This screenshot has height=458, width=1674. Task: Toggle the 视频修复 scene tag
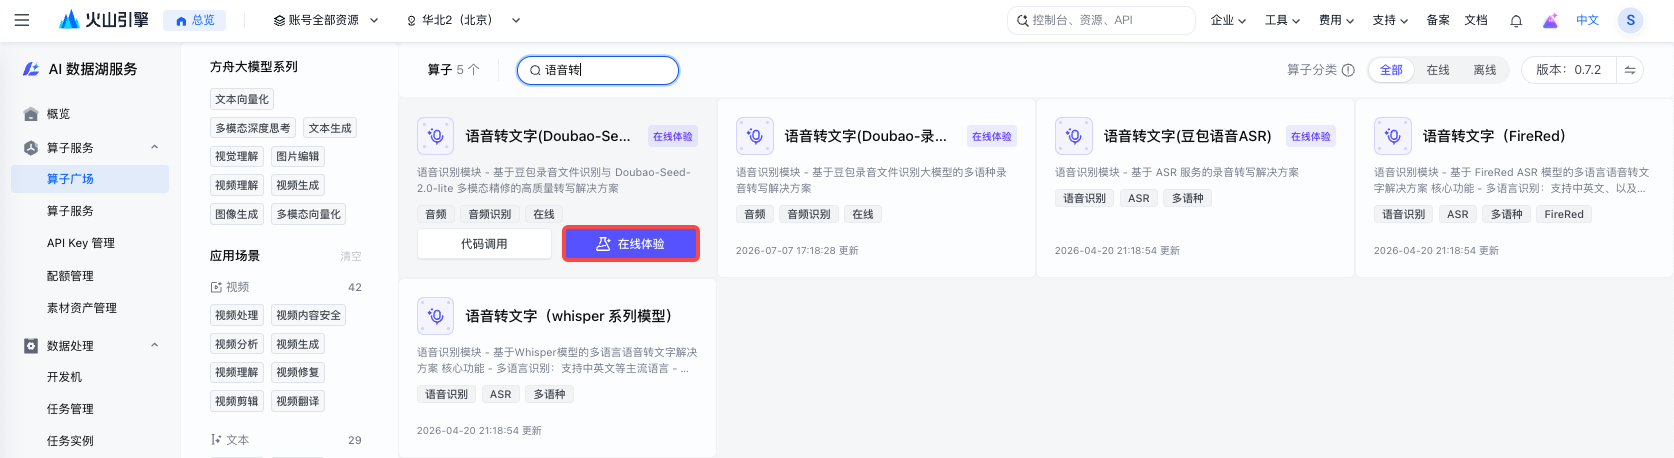pyautogui.click(x=298, y=372)
